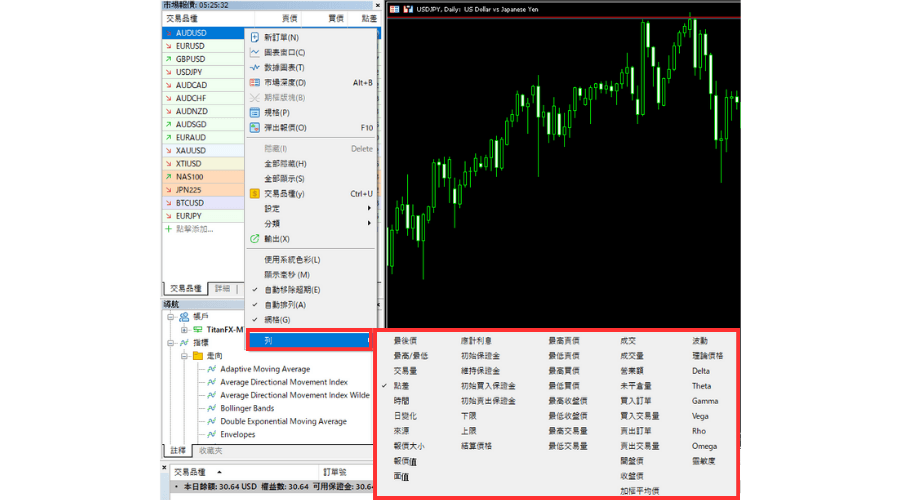900x500 pixels.
Task: Select 全部顯示 Show All menu item
Action: (285, 178)
